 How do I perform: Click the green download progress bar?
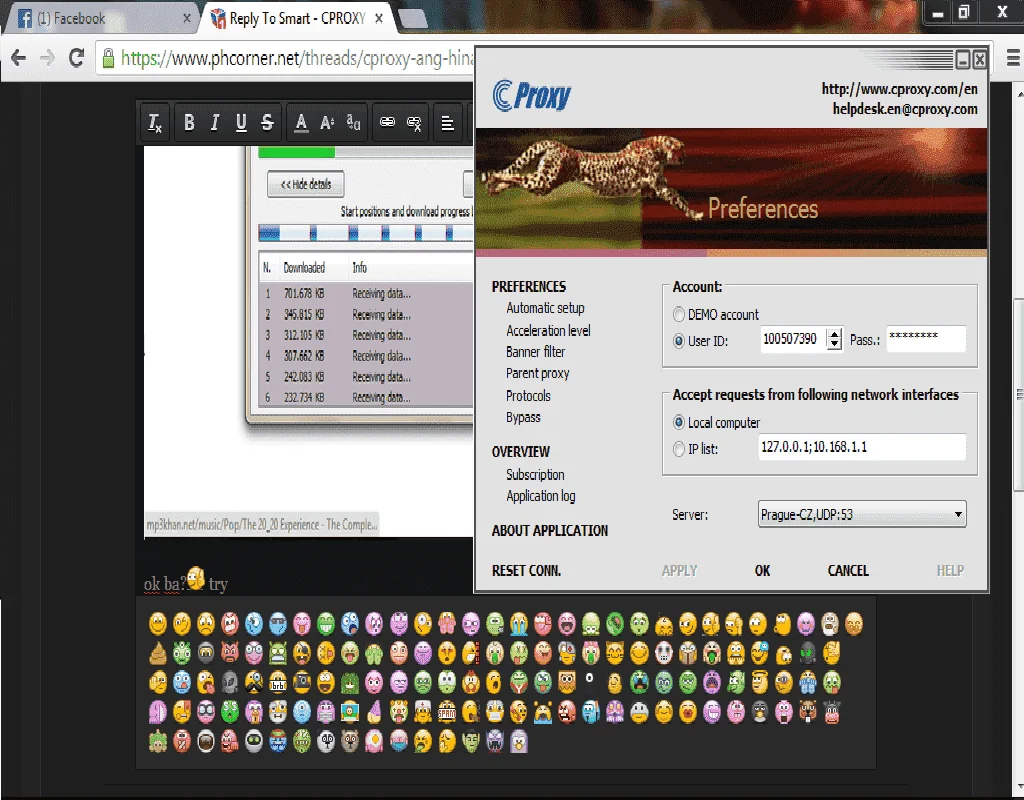point(296,152)
